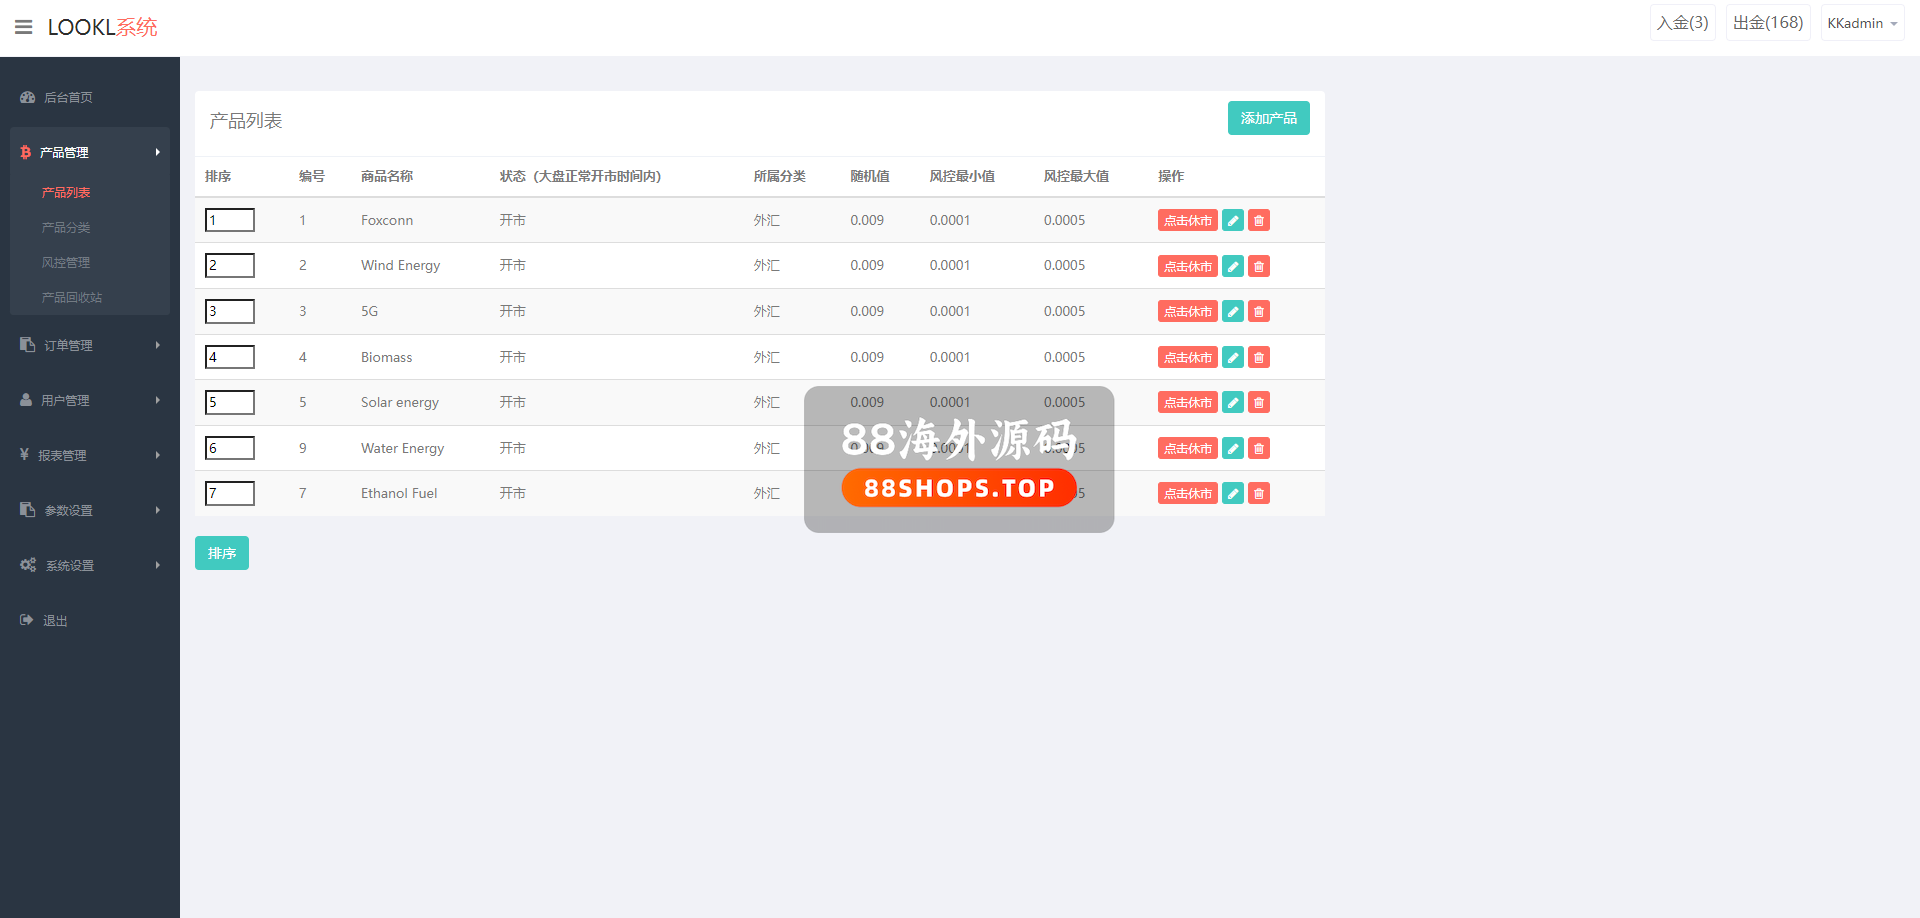Click the sort order field for Wind Energy
This screenshot has height=918, width=1920.
tap(230, 266)
